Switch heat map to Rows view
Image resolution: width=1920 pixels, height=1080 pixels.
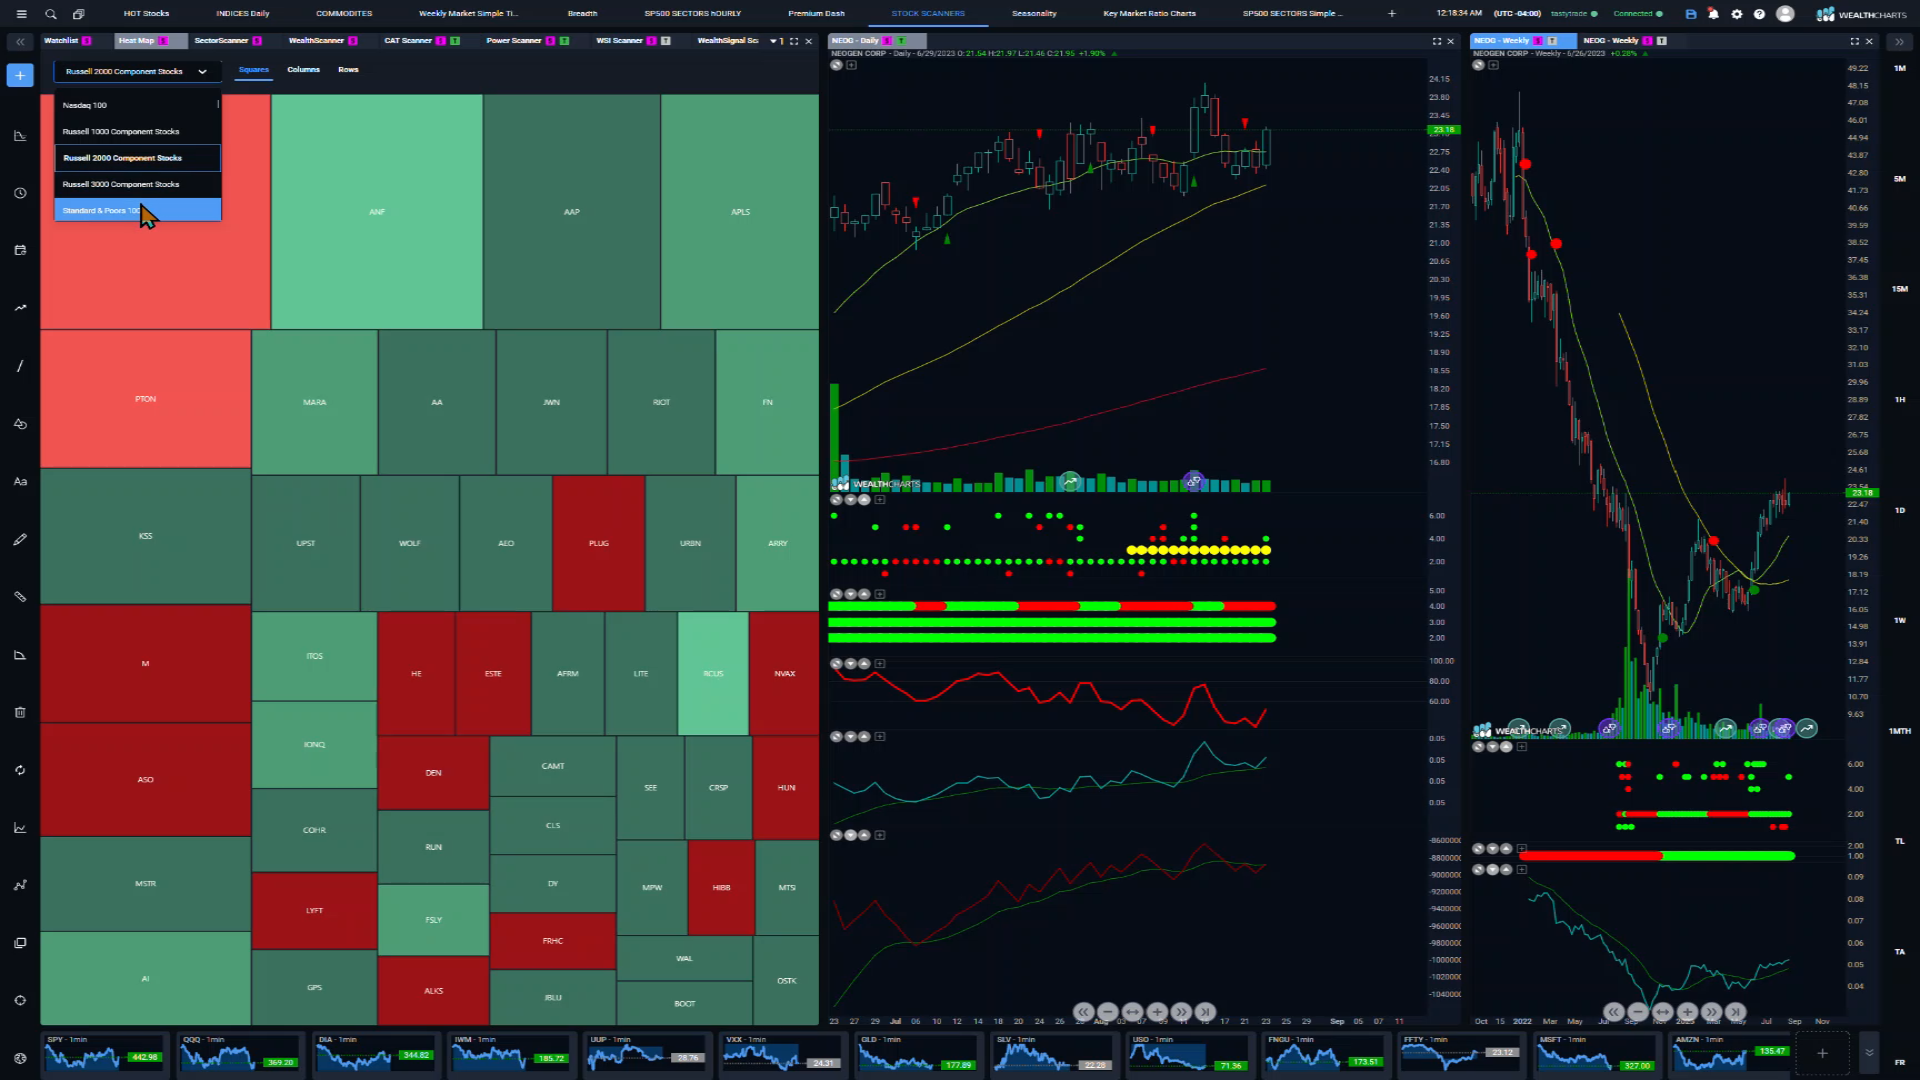348,70
